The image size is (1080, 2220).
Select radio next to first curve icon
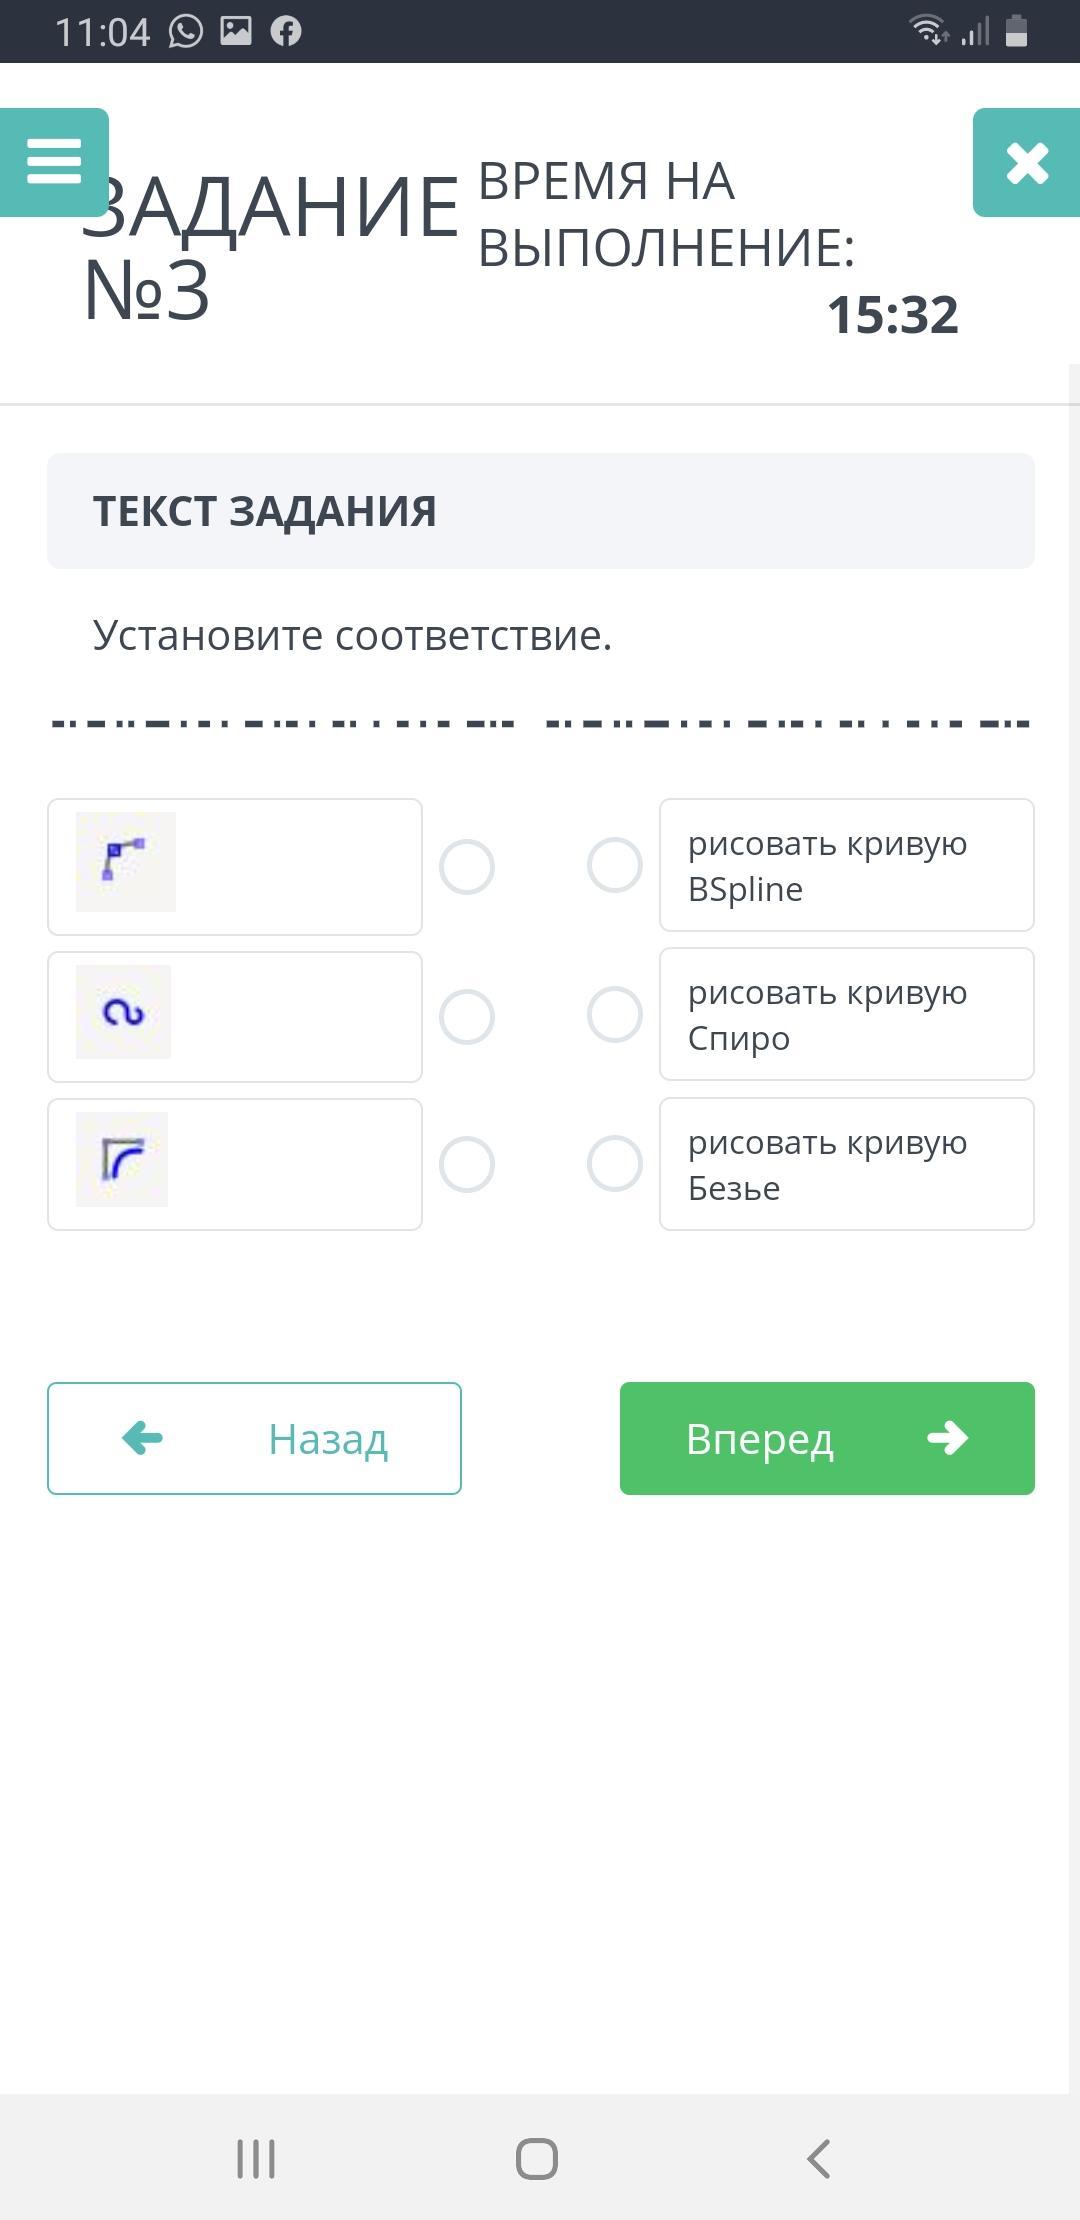[467, 867]
